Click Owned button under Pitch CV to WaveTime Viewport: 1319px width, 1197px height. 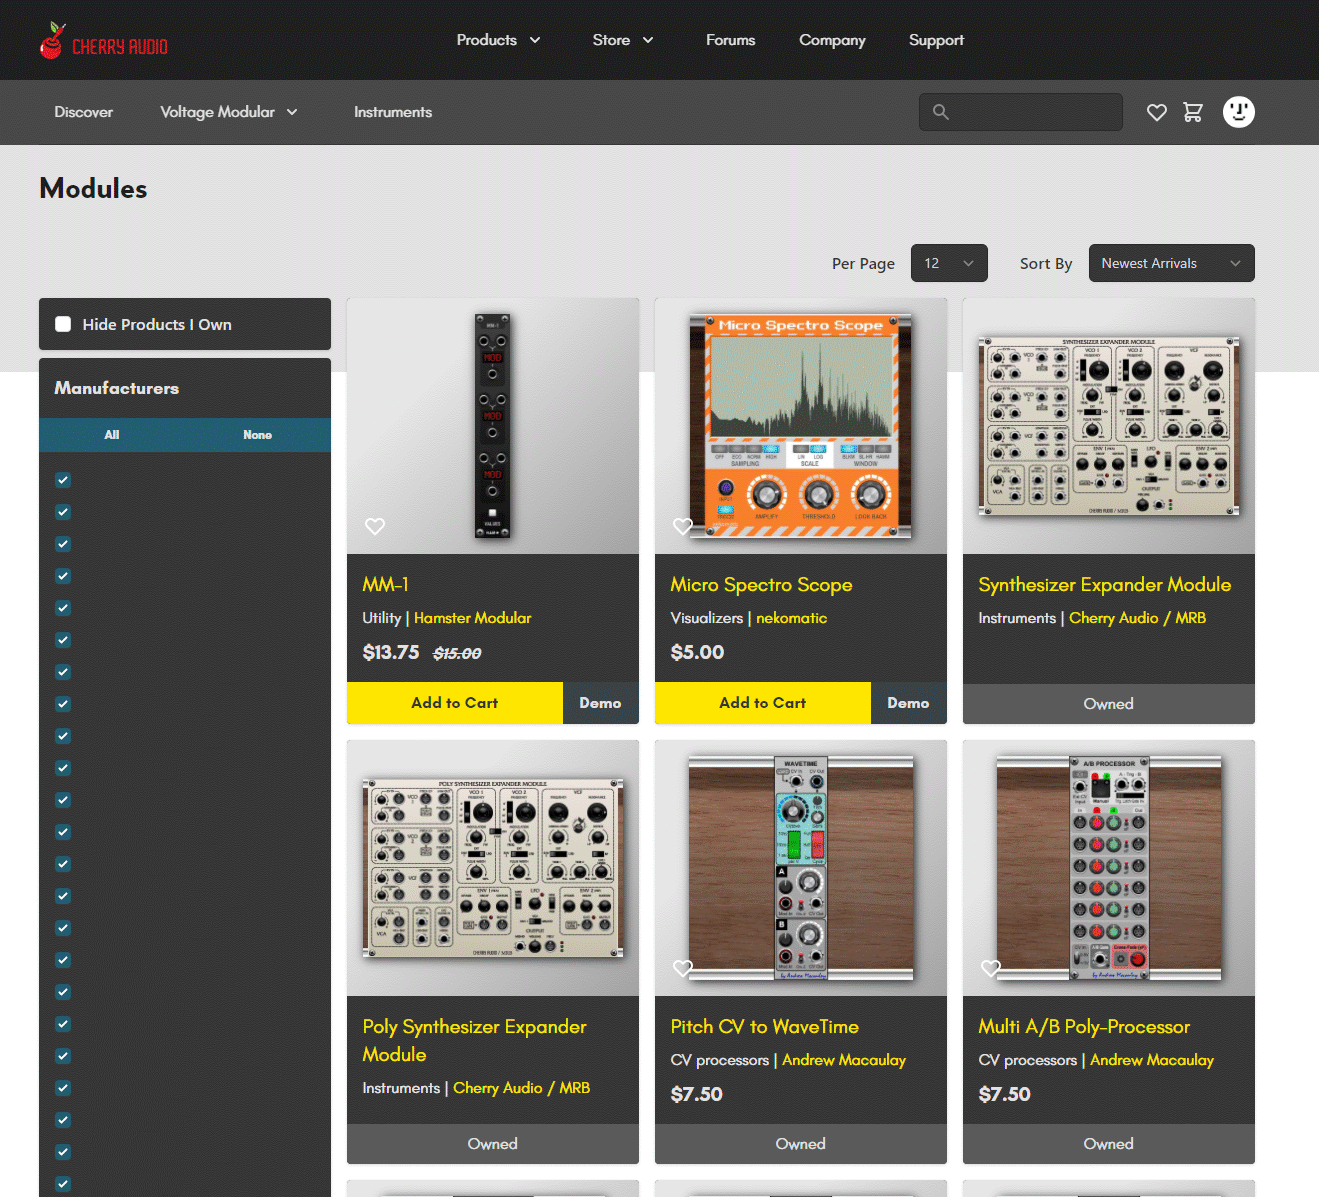801,1144
